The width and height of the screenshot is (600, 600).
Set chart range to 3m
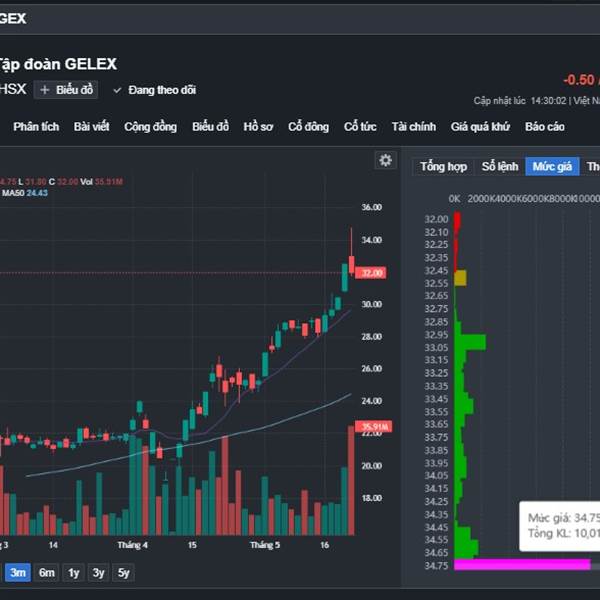coord(18,573)
